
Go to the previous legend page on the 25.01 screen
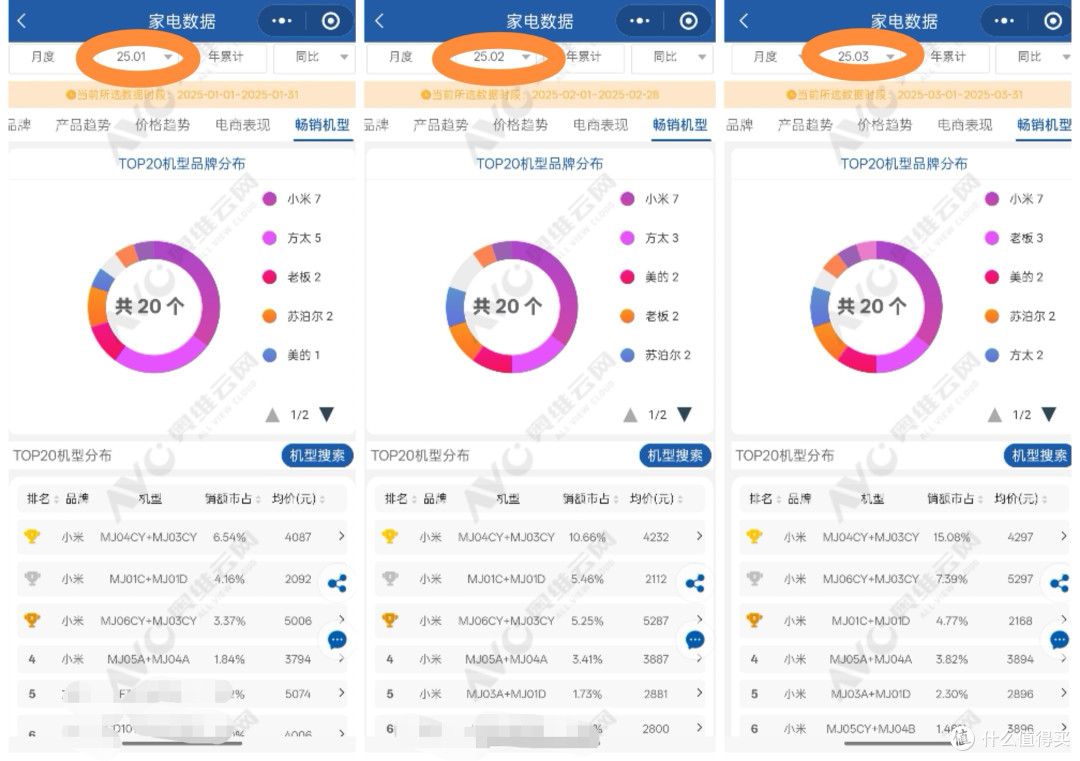point(273,415)
